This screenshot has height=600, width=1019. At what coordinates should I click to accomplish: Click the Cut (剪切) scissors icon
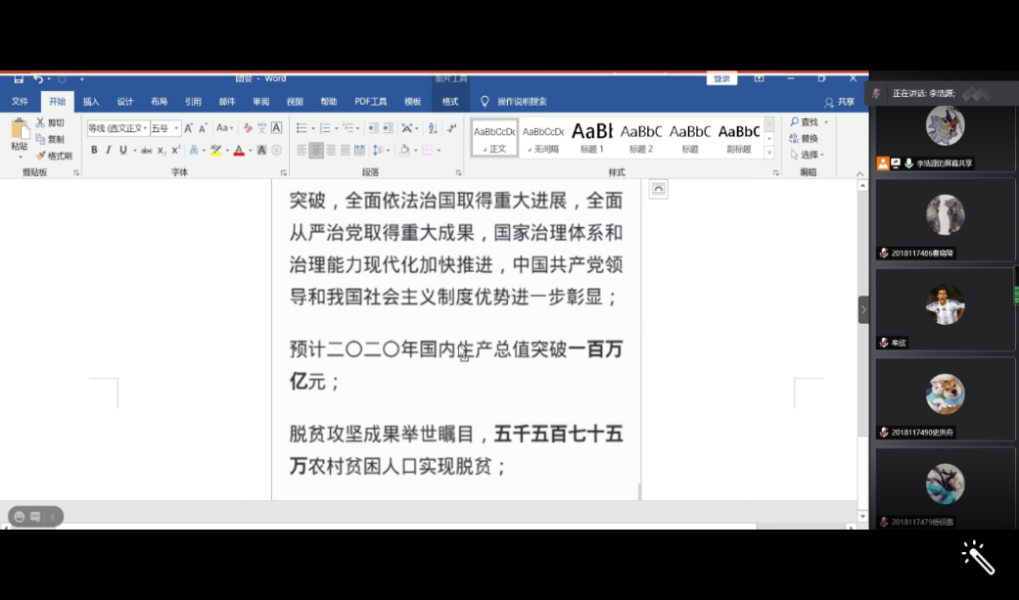pos(40,122)
